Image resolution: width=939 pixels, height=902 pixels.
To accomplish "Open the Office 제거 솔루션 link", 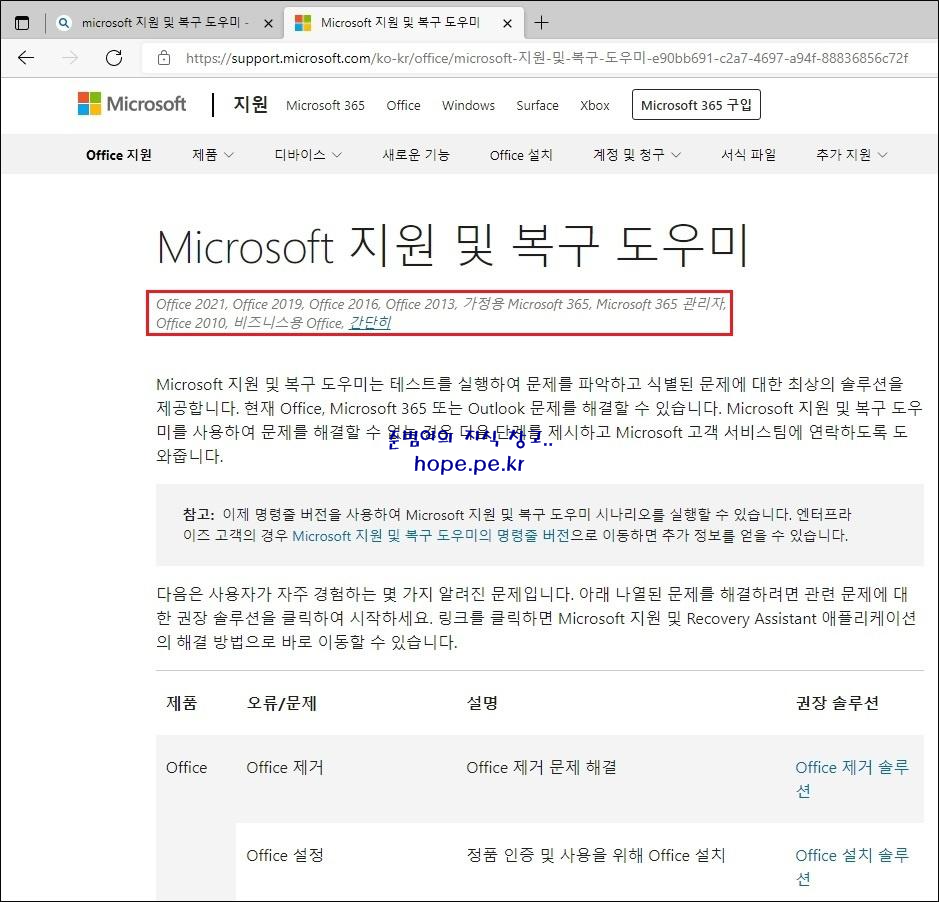I will [852, 779].
